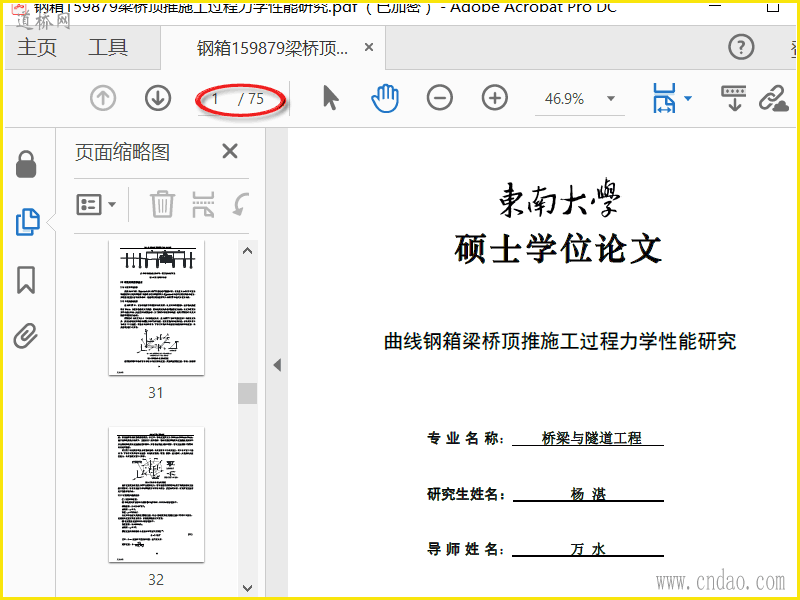Viewport: 800px width, 600px height.
Task: Click the share link cloud icon
Action: pyautogui.click(x=773, y=98)
